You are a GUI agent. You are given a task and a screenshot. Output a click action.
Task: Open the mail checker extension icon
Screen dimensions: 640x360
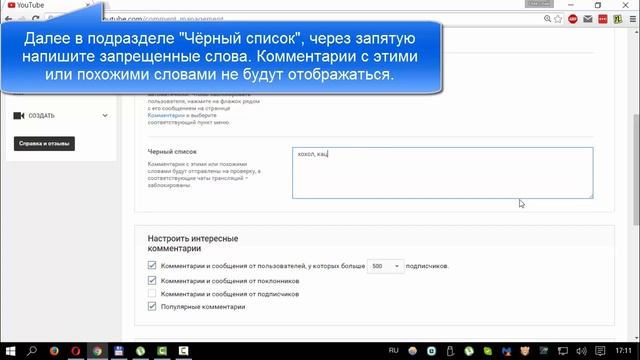[588, 19]
